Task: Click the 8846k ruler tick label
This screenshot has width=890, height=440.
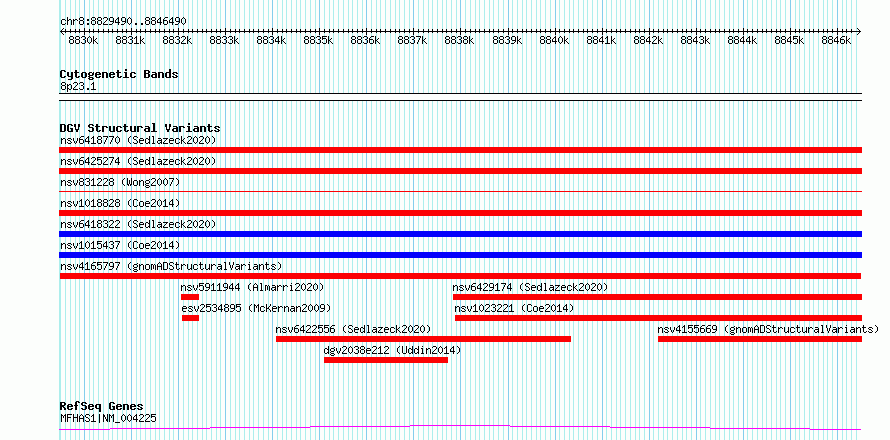Action: click(837, 41)
